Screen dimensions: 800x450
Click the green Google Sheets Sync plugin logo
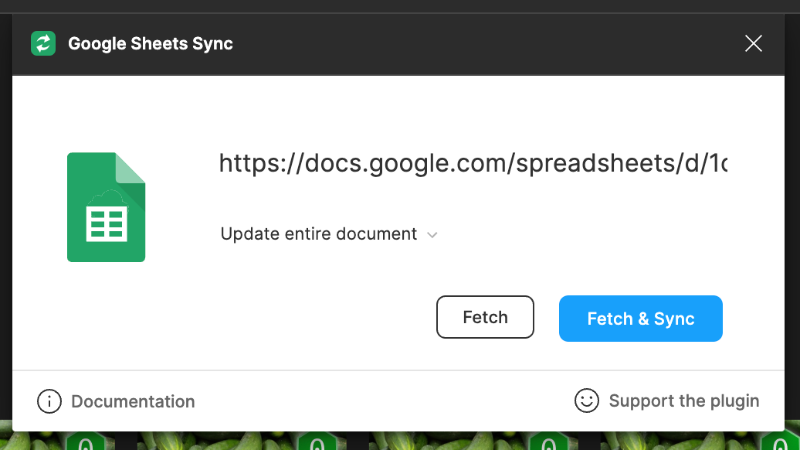(x=44, y=43)
